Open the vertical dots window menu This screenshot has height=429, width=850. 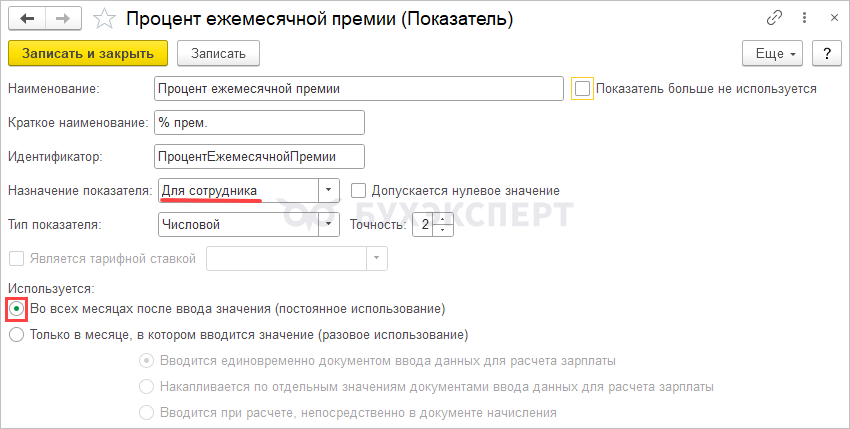coord(801,18)
